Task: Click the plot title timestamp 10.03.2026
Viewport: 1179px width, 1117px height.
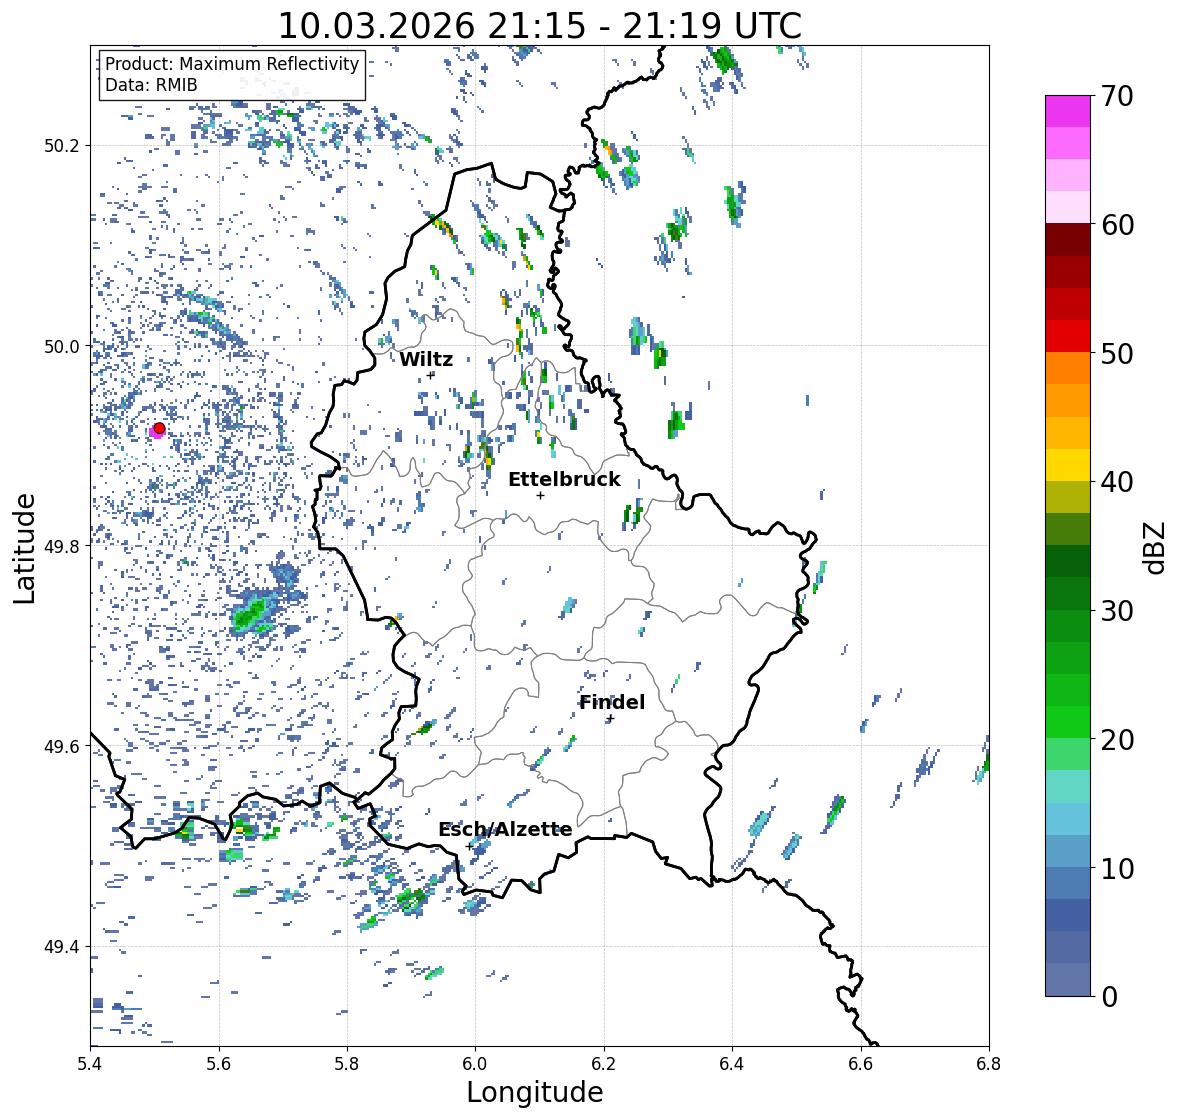Action: (377, 26)
